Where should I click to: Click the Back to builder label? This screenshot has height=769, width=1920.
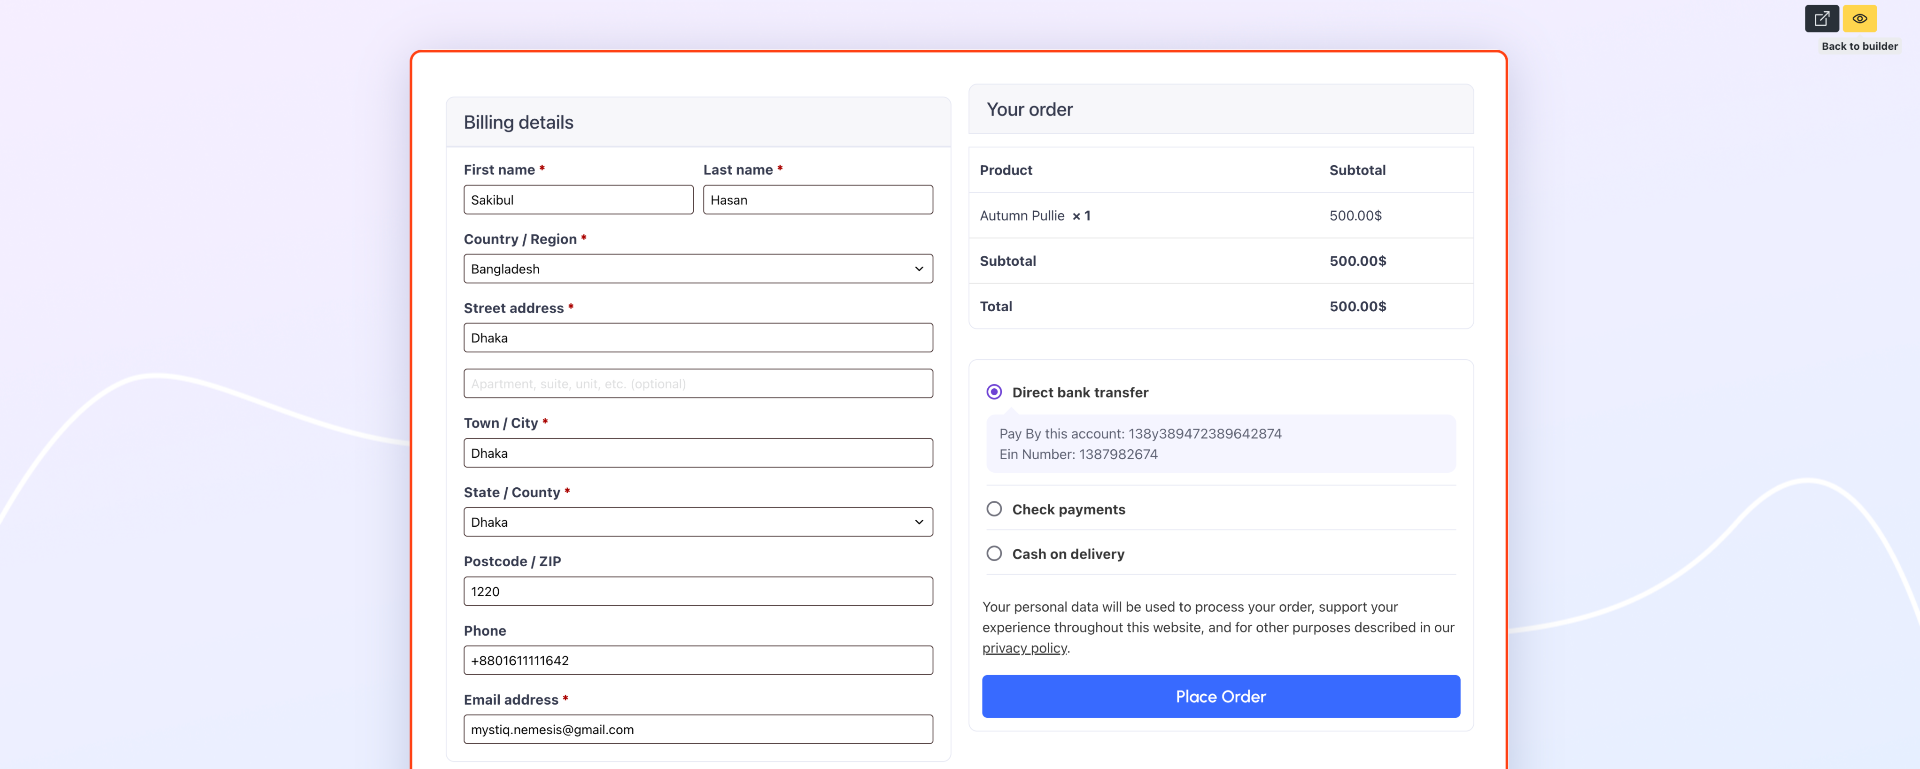(x=1859, y=46)
